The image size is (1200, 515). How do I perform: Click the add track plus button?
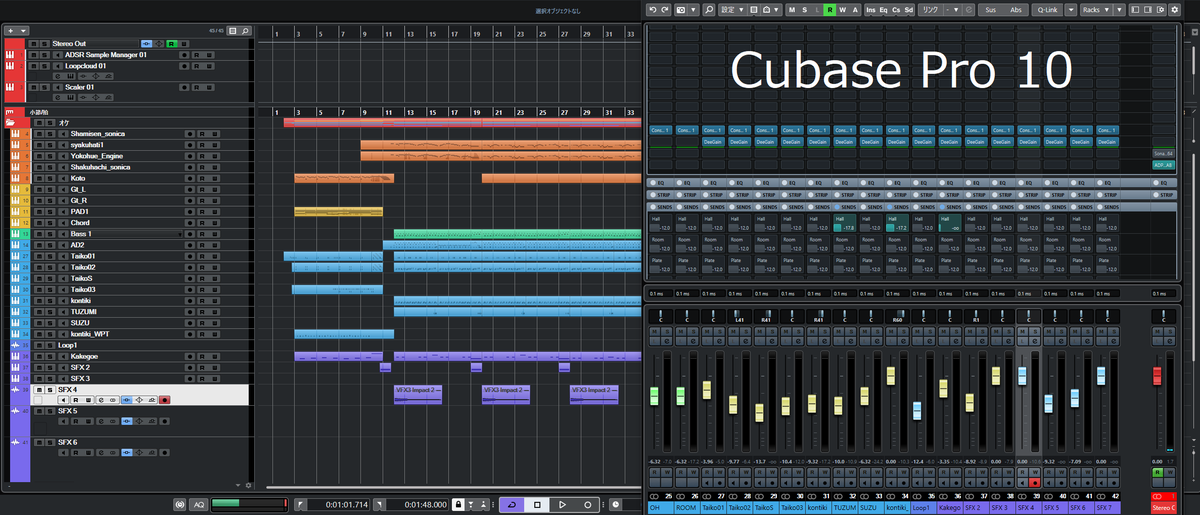click(11, 31)
